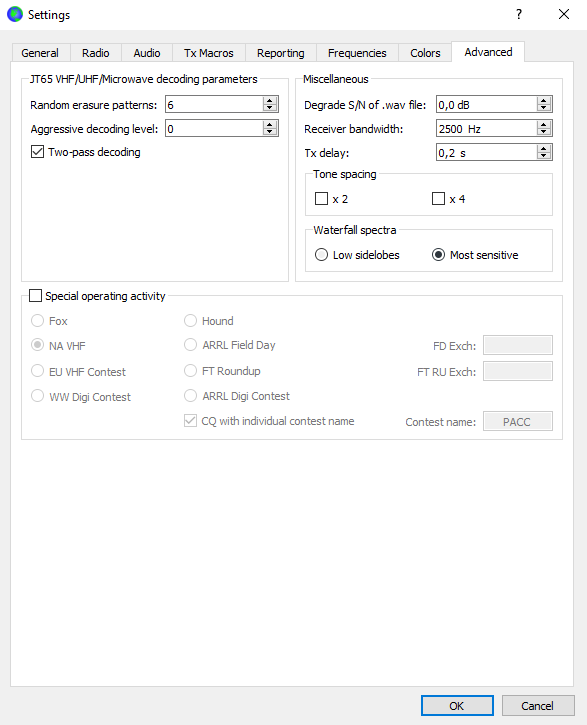Open the Radio tab

96,53
